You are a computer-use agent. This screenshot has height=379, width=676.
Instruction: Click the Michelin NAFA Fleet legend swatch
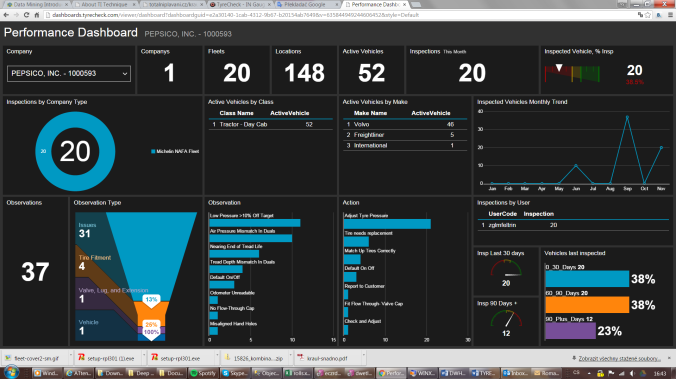click(153, 151)
